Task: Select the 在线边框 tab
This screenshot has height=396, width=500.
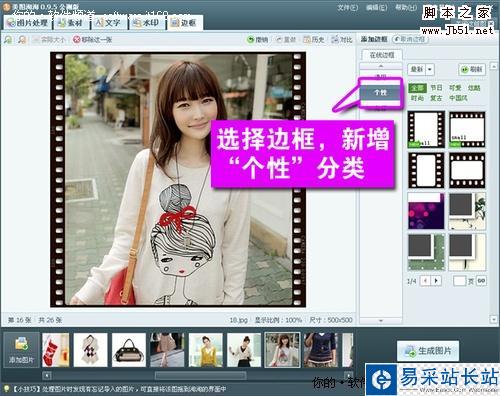Action: click(x=382, y=55)
